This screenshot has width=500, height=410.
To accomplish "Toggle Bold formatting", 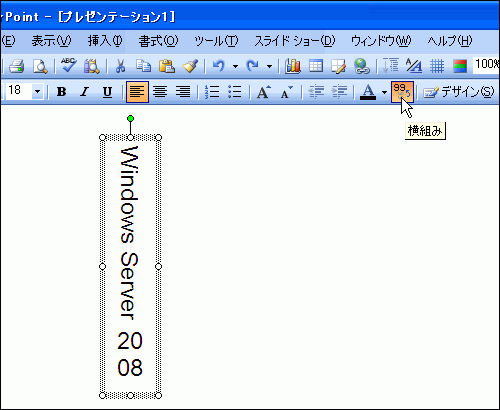I will click(61, 92).
